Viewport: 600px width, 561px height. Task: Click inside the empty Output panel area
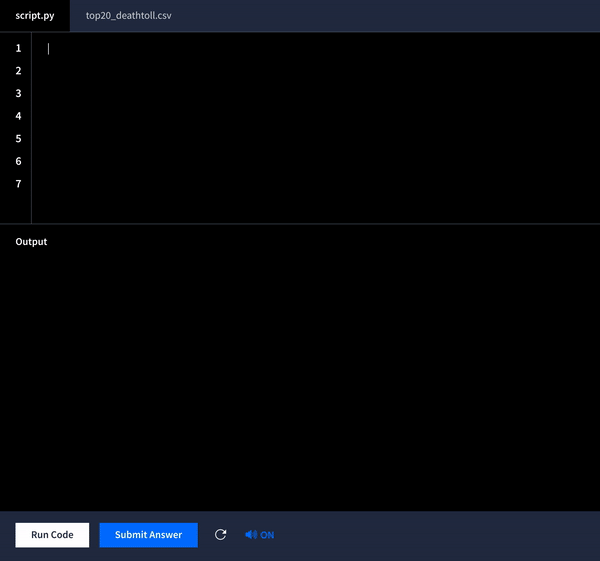tap(300, 380)
